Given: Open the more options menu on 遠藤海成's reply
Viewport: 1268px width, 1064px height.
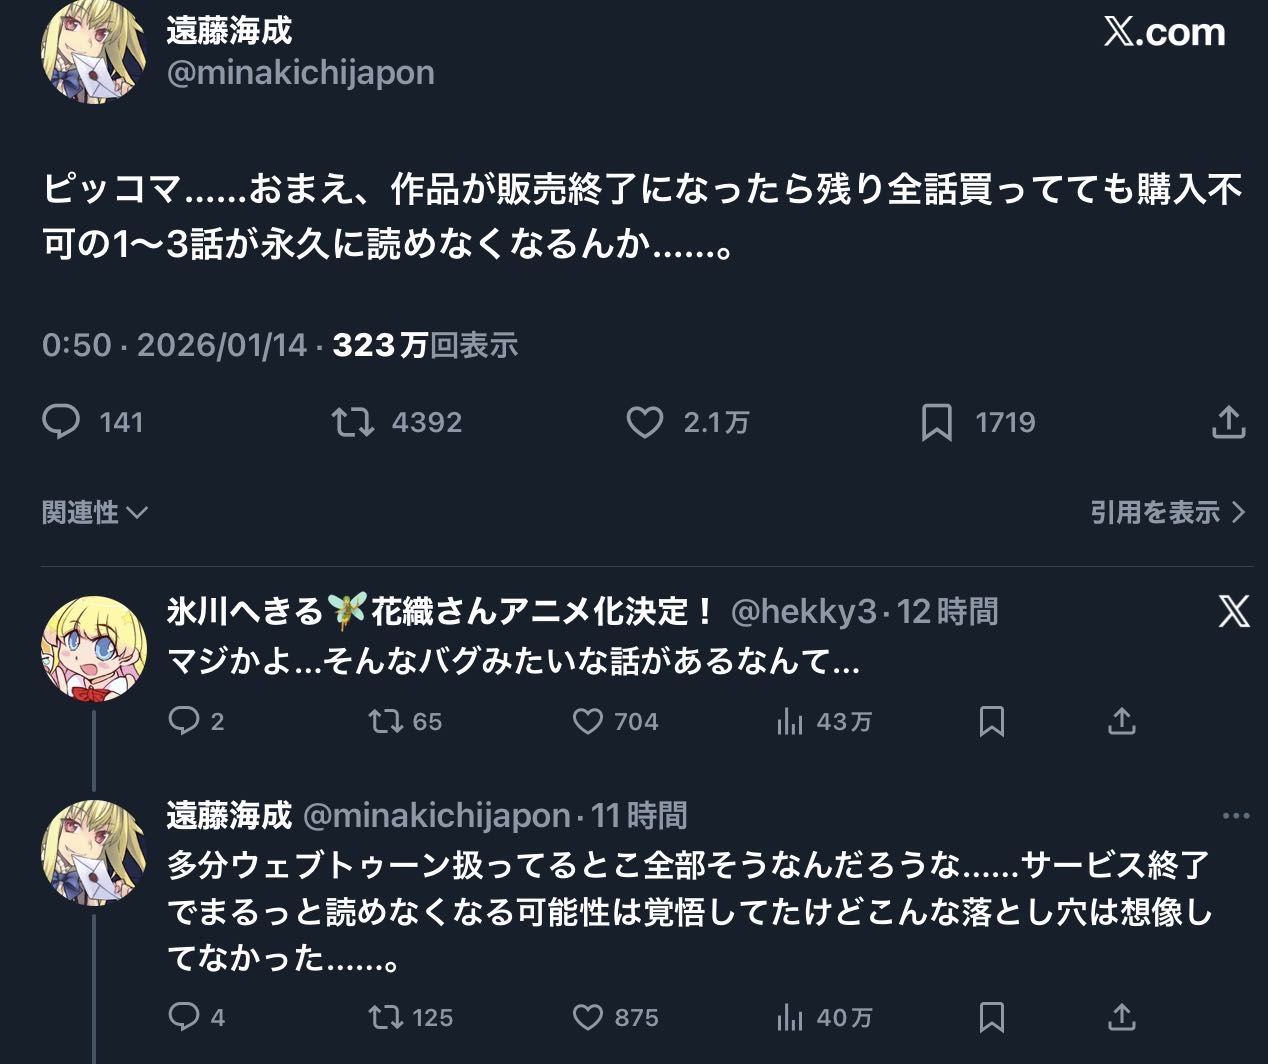Looking at the screenshot, I should pyautogui.click(x=1236, y=816).
